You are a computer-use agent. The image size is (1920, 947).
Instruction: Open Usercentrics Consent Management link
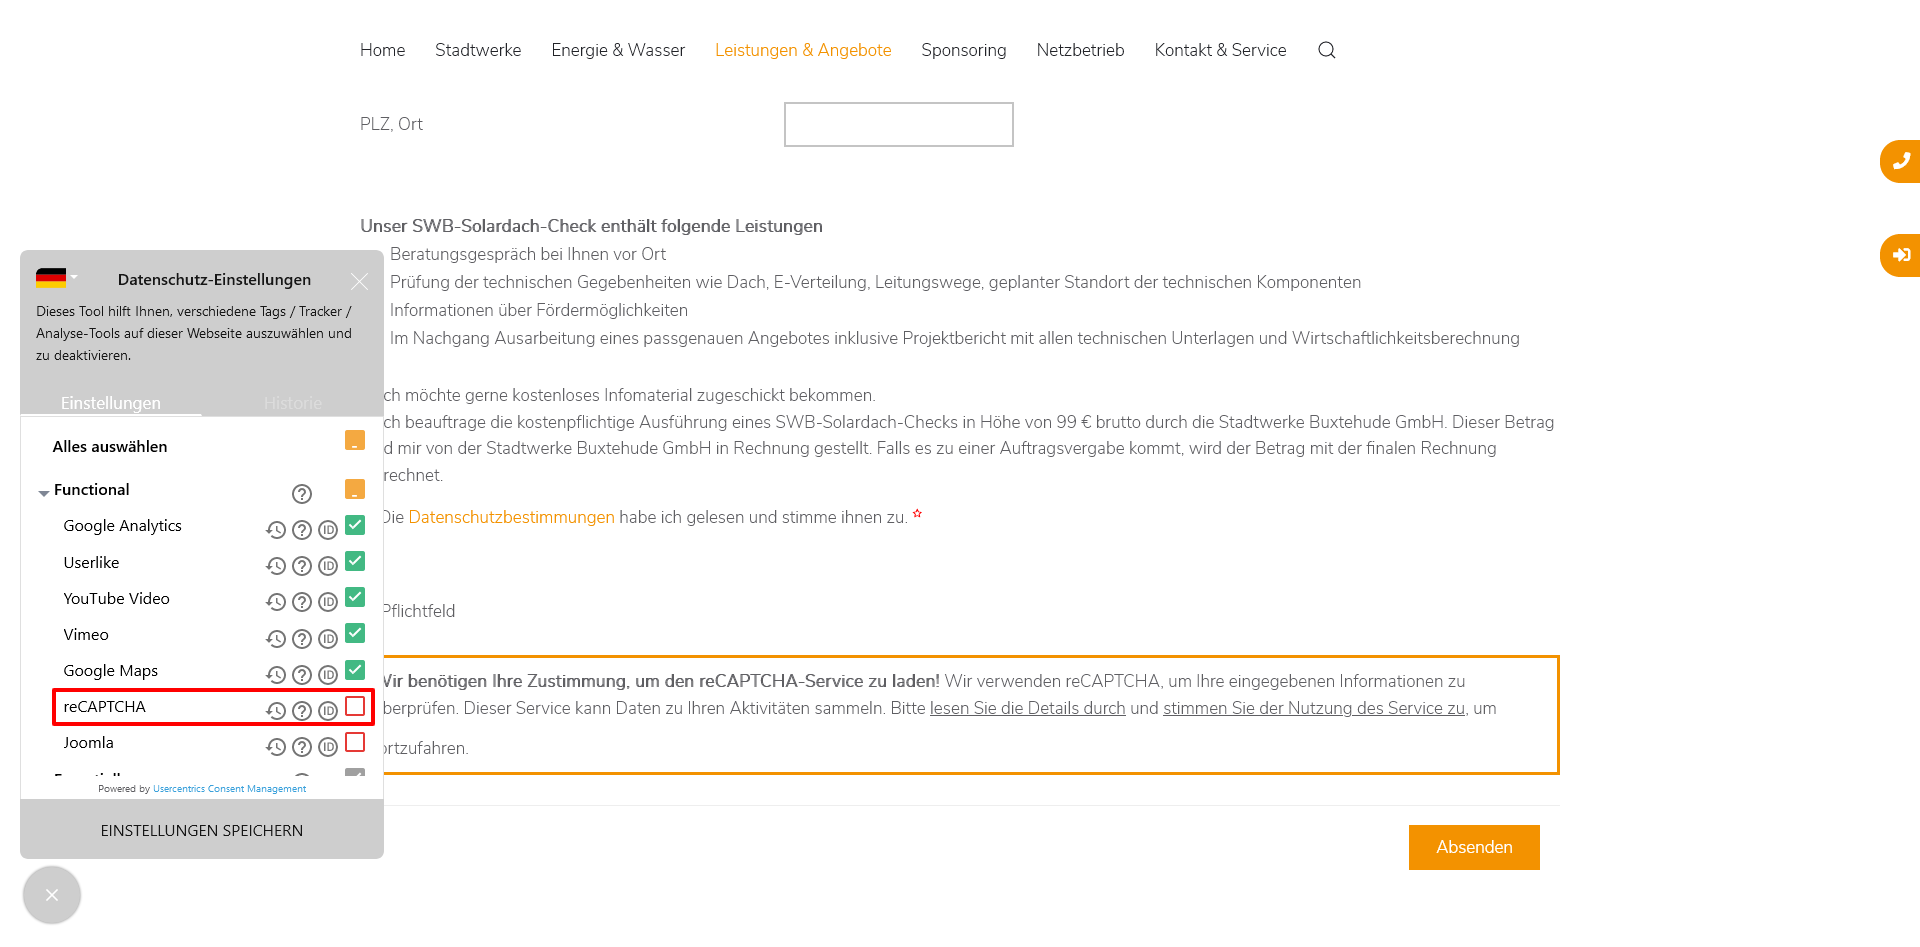tap(230, 789)
